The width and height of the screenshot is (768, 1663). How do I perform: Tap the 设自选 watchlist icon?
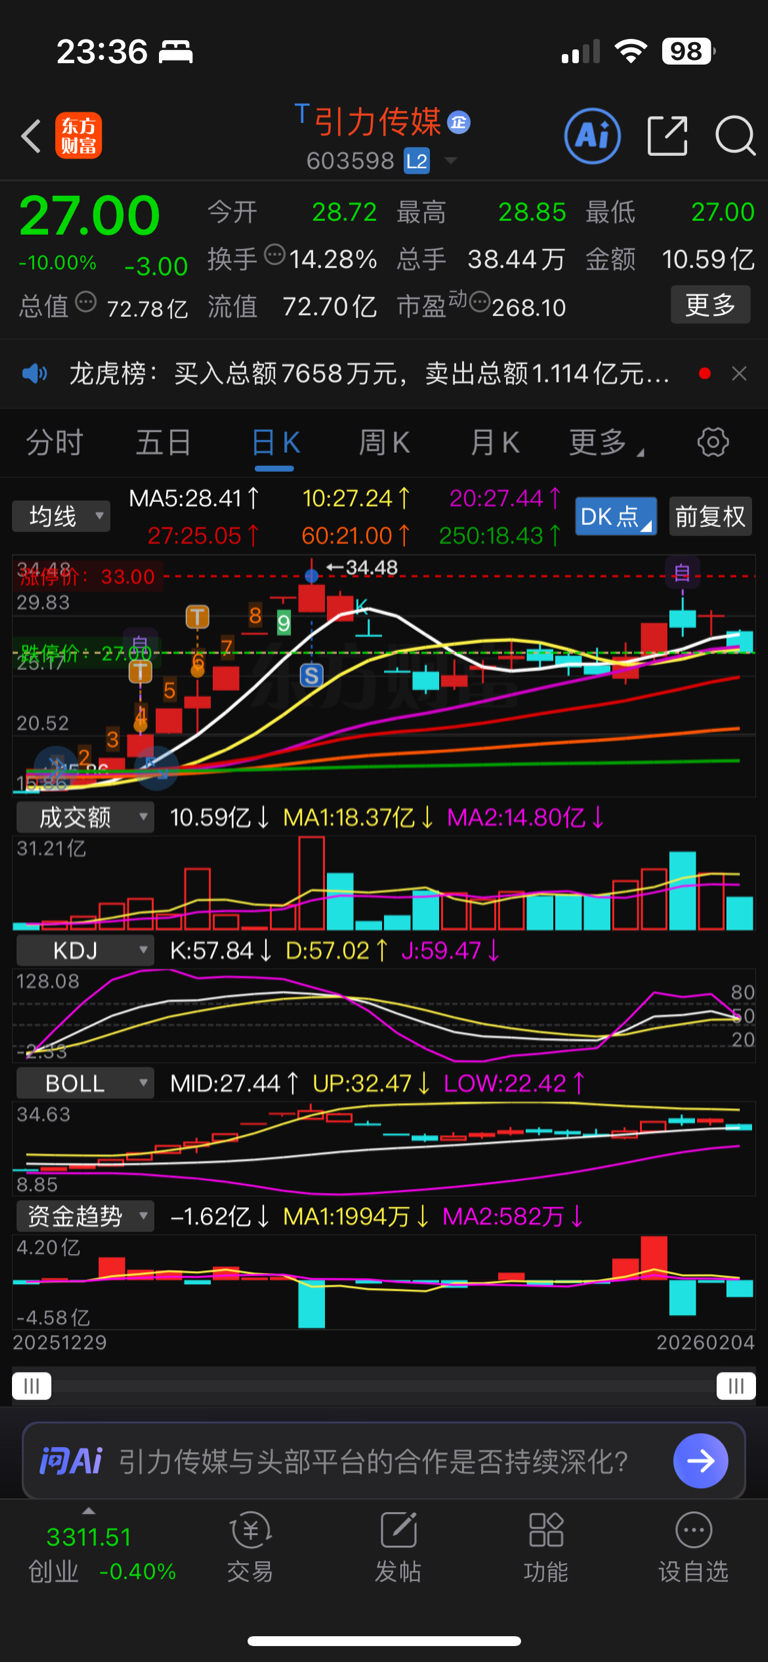click(693, 1547)
